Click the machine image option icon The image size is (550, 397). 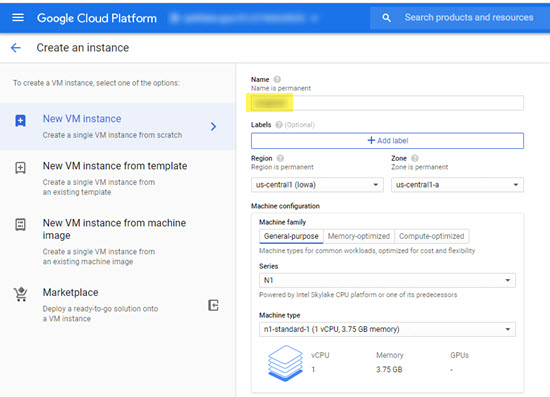pyautogui.click(x=20, y=224)
